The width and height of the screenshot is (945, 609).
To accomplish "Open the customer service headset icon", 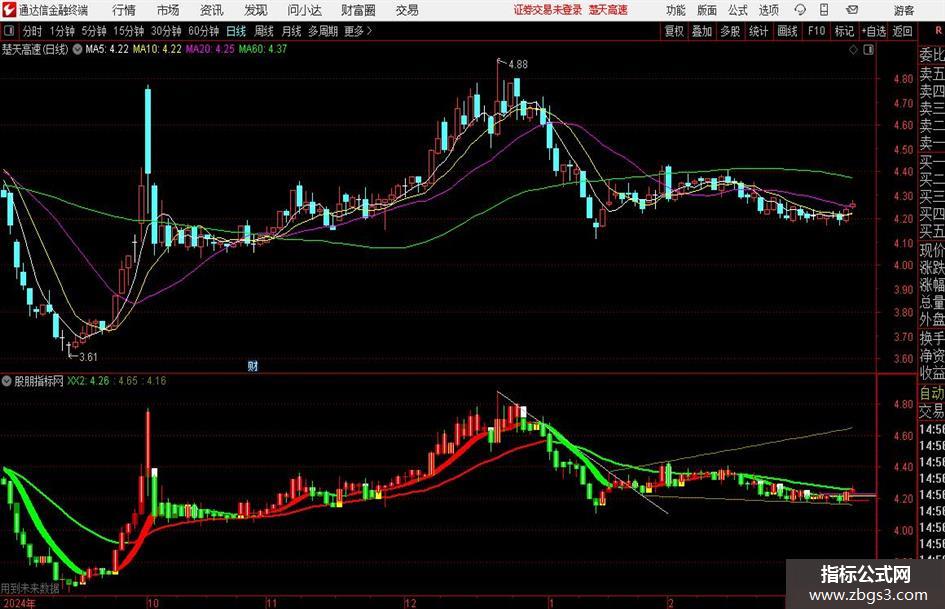I will click(x=800, y=10).
